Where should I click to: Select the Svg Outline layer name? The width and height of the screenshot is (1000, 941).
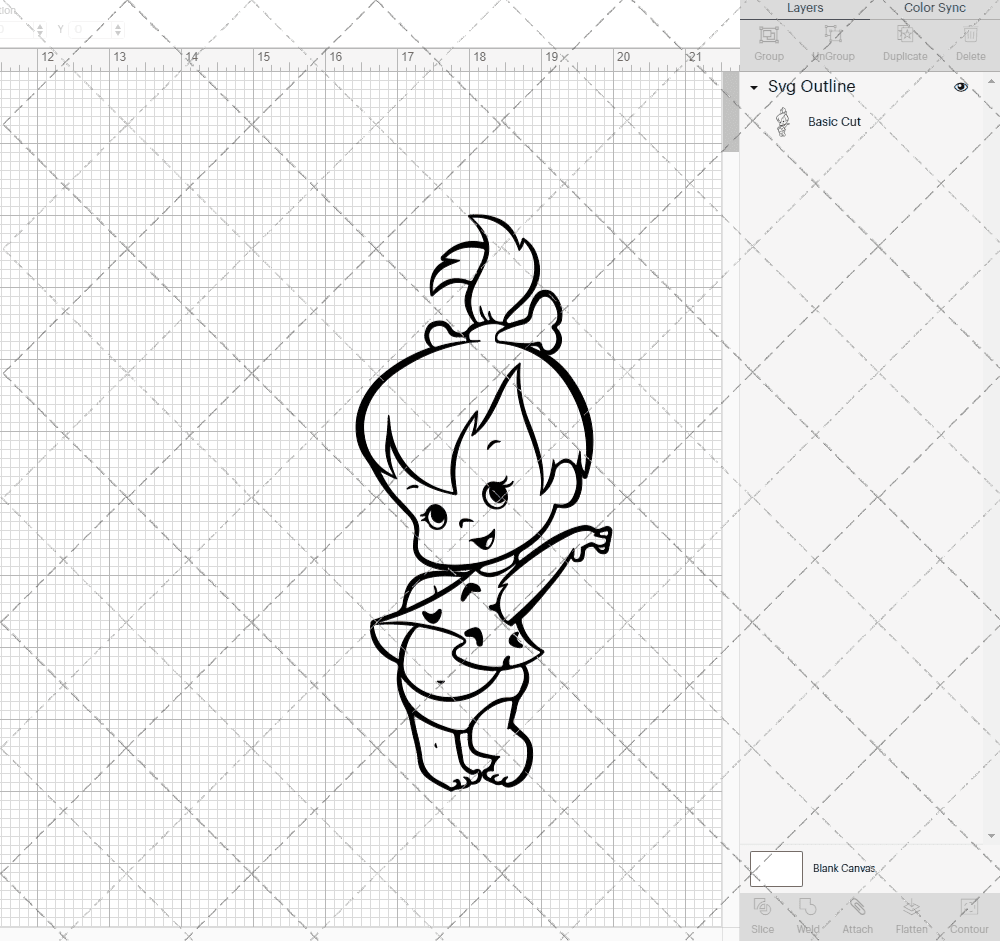[x=811, y=87]
